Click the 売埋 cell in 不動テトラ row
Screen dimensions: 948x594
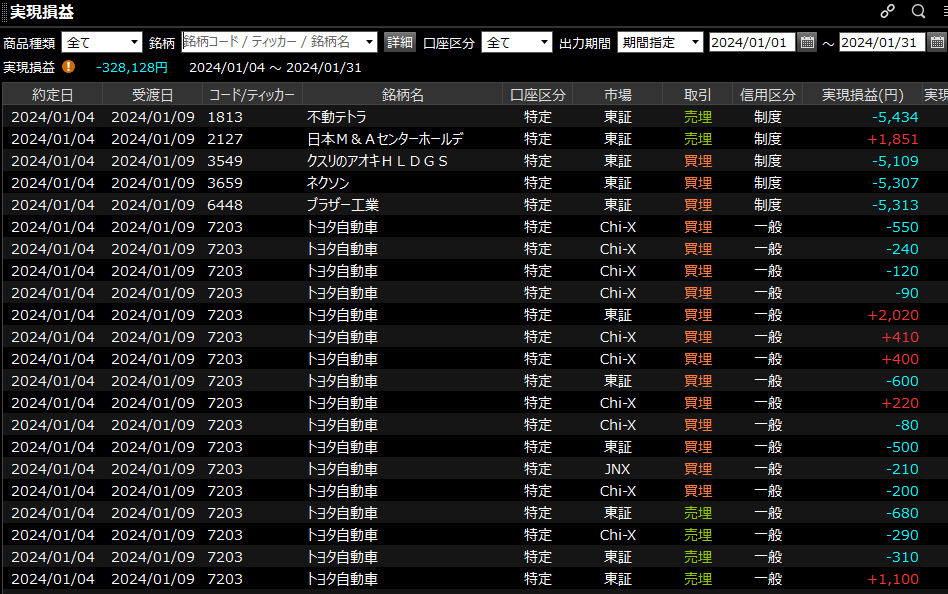pos(698,117)
